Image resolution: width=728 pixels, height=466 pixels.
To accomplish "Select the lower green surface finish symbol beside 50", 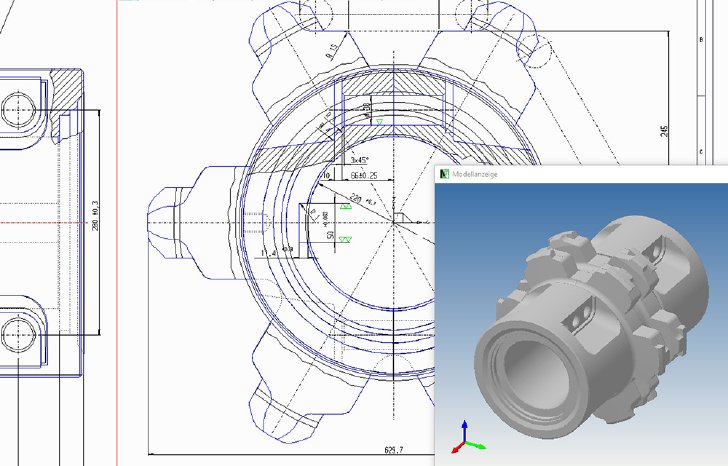I will [345, 239].
